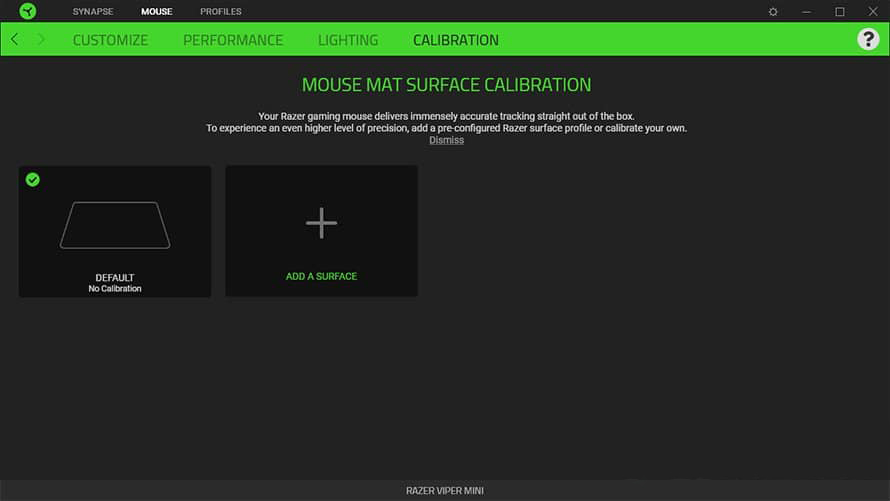This screenshot has width=890, height=501.
Task: Maximize the Razer Synapse window
Action: tap(839, 11)
